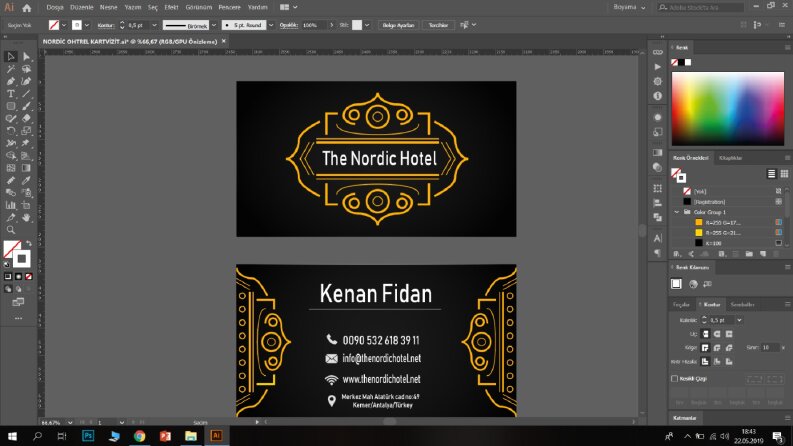Screen dimensions: 793x446
Task: Open the Pencere menu
Action: pos(230,8)
